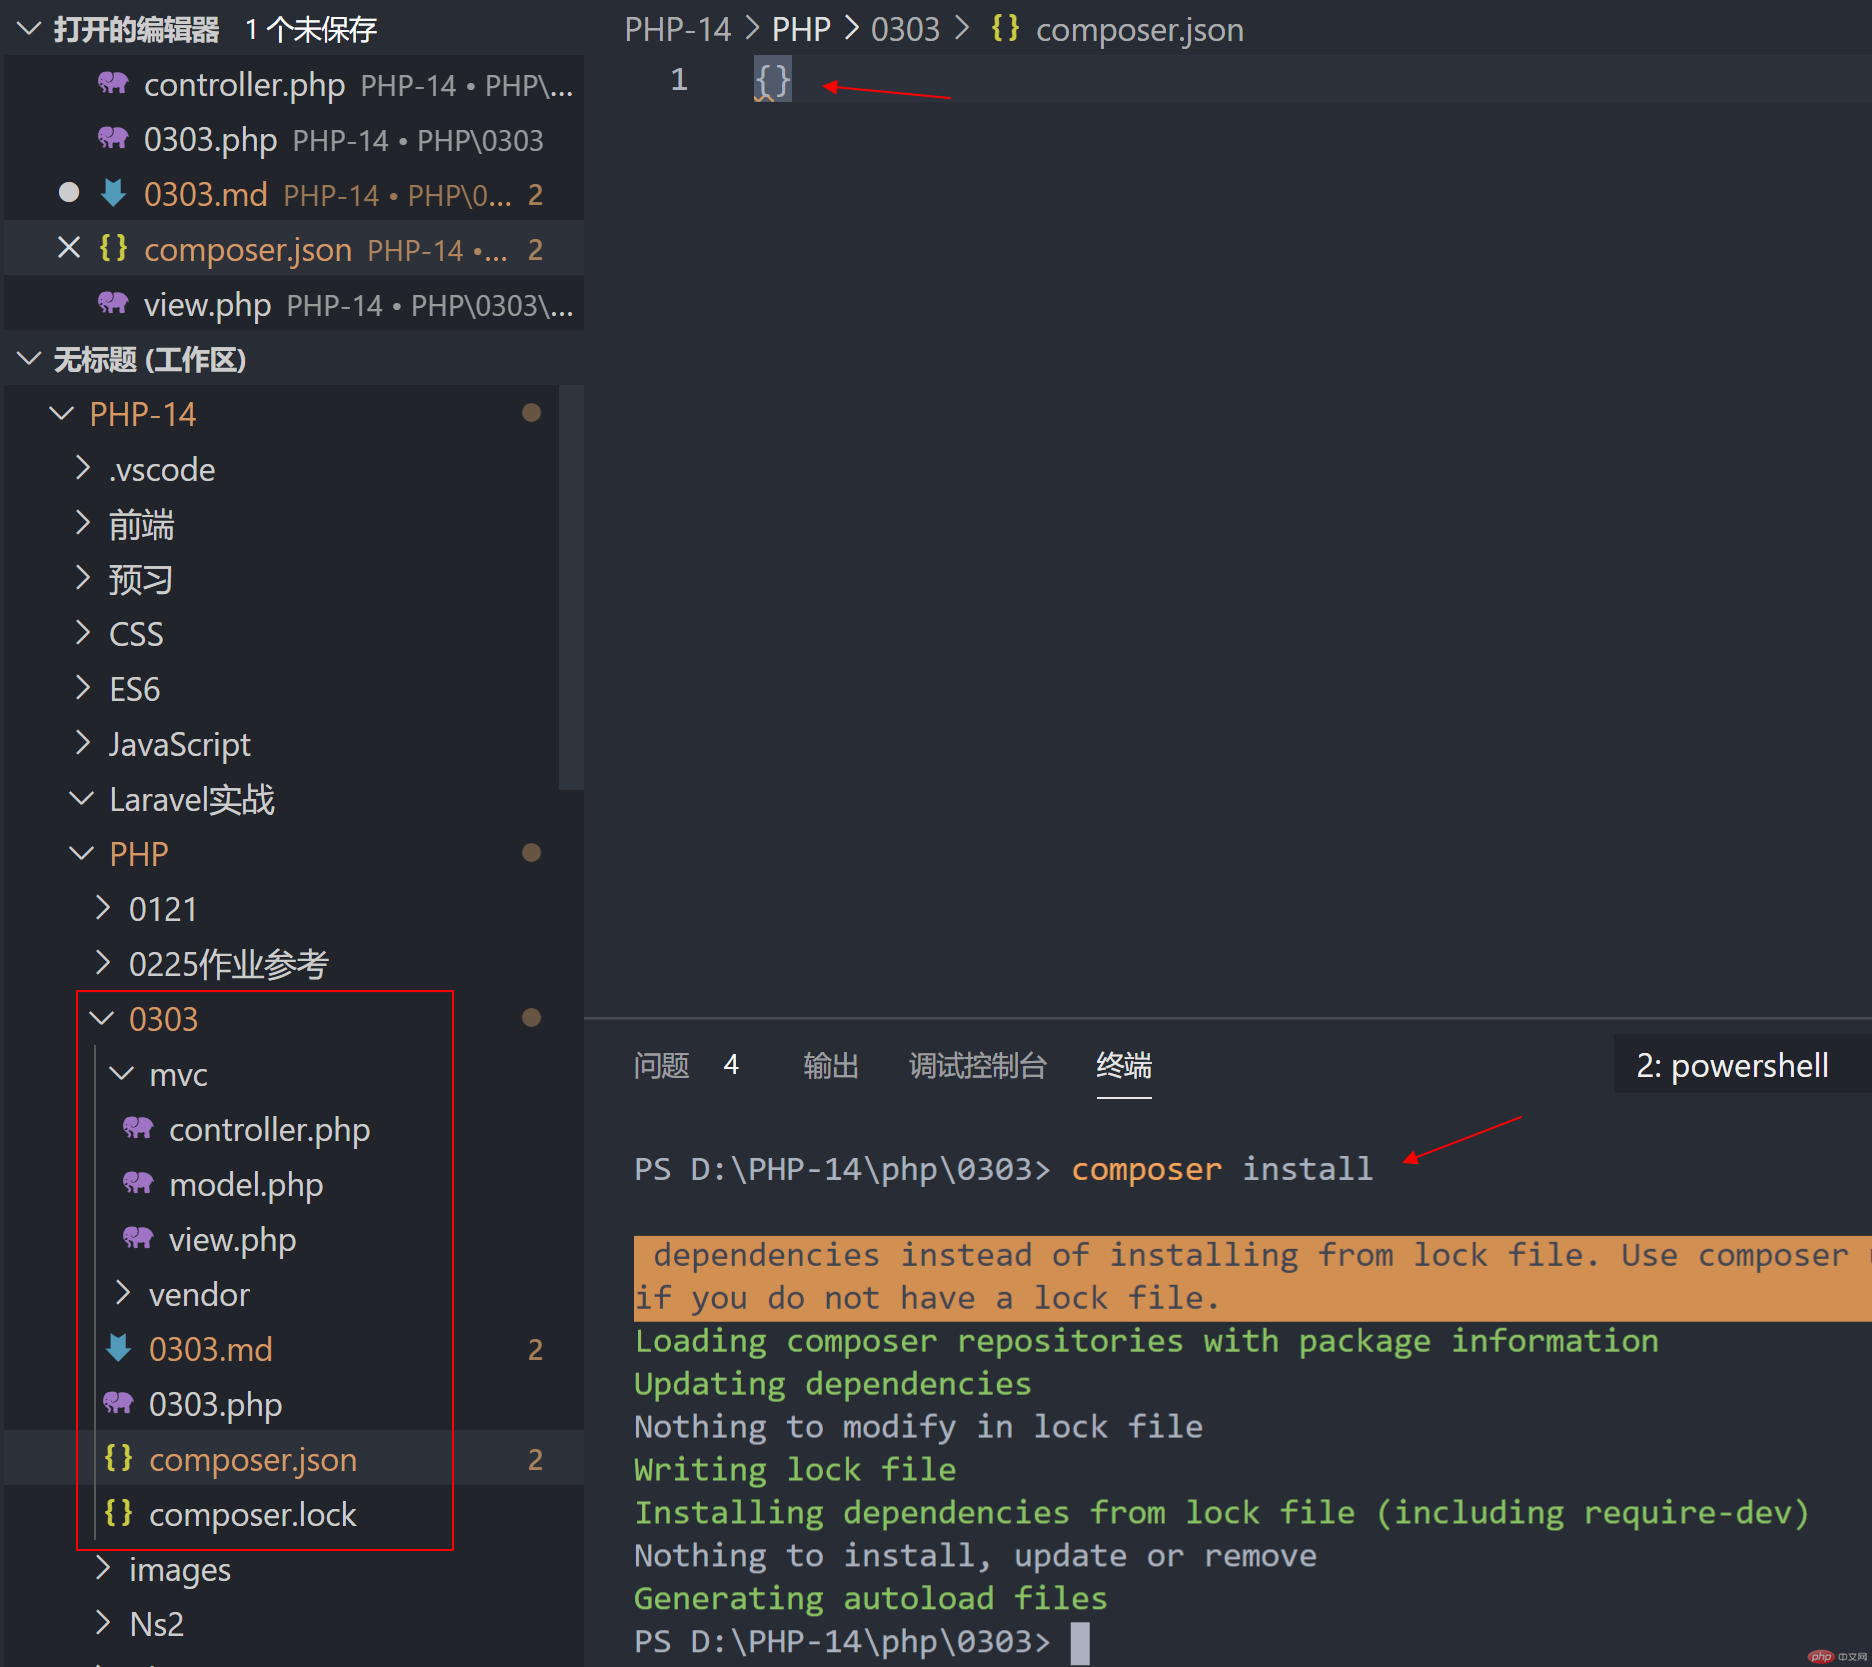Image resolution: width=1872 pixels, height=1667 pixels.
Task: Click the PHP elephant icon of model.php
Action: [x=138, y=1184]
